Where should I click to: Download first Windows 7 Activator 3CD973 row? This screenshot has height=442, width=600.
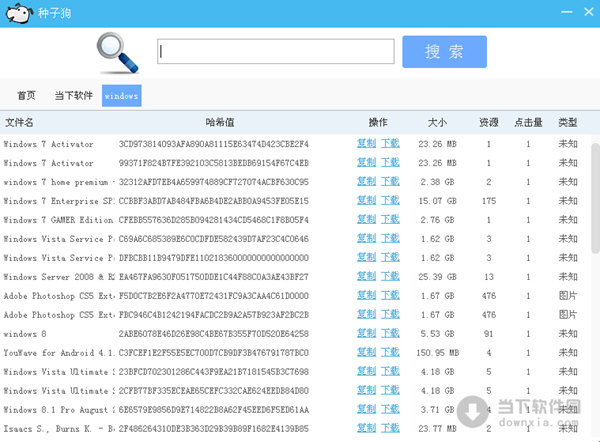(390, 144)
